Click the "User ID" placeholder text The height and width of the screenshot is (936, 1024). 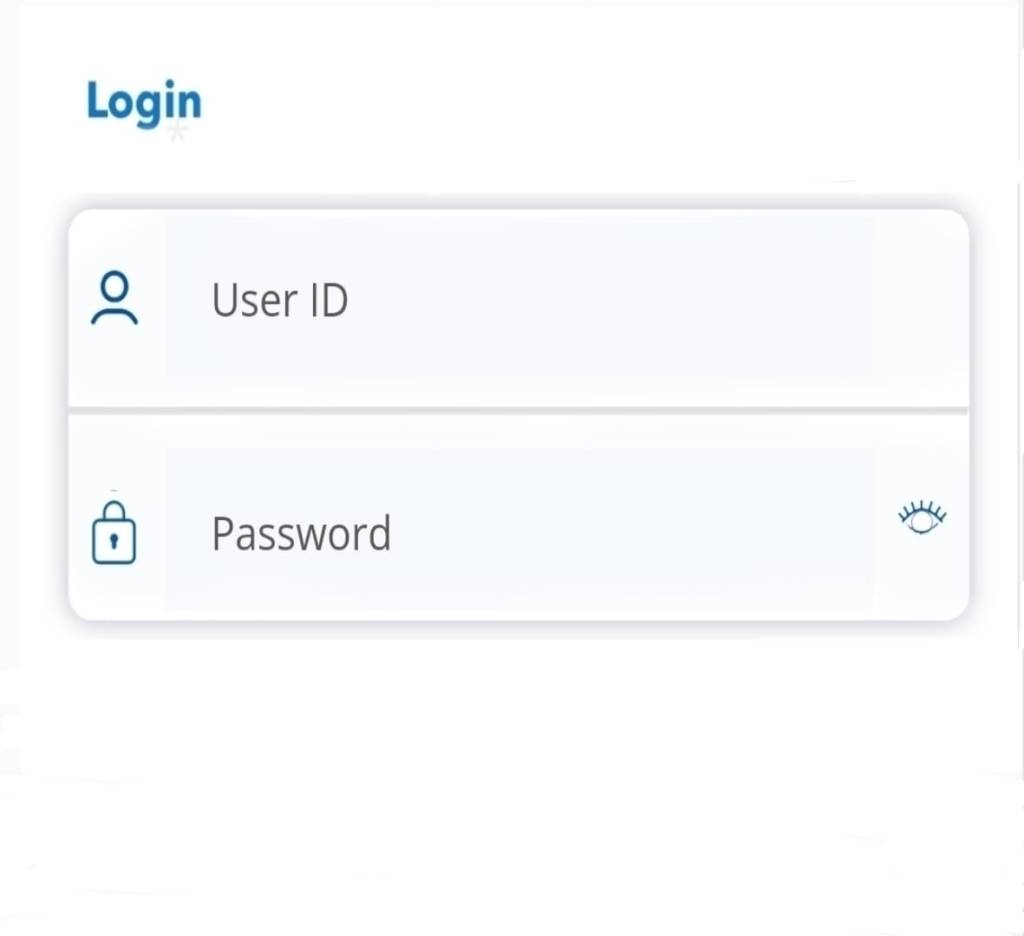point(280,300)
